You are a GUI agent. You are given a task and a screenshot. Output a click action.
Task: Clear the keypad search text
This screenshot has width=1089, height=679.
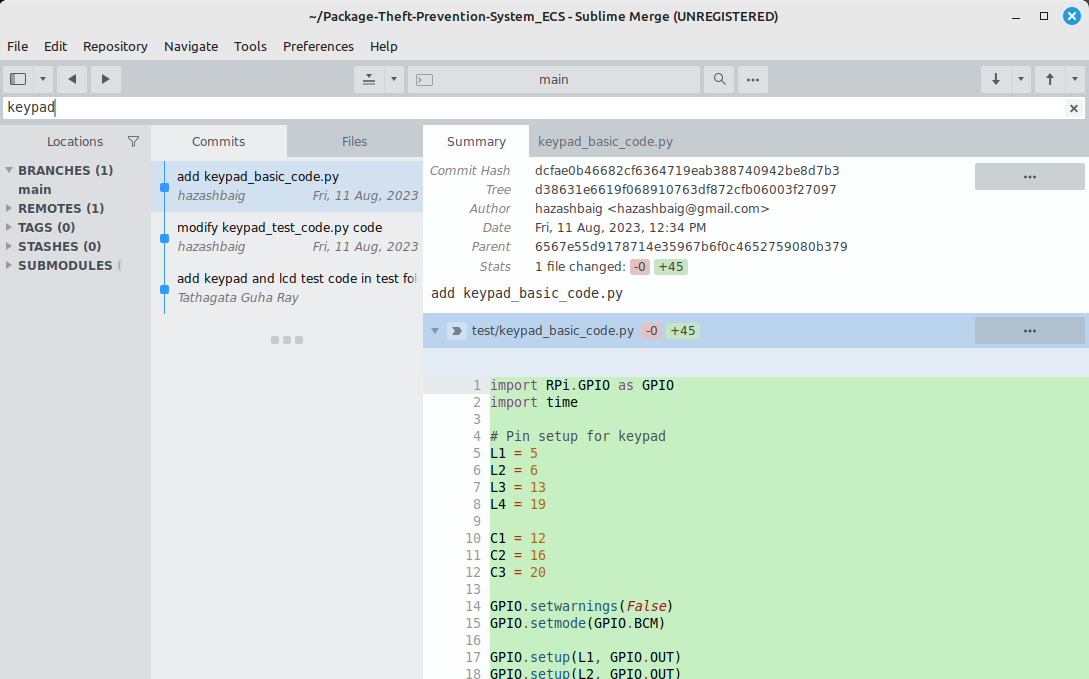(x=1074, y=108)
